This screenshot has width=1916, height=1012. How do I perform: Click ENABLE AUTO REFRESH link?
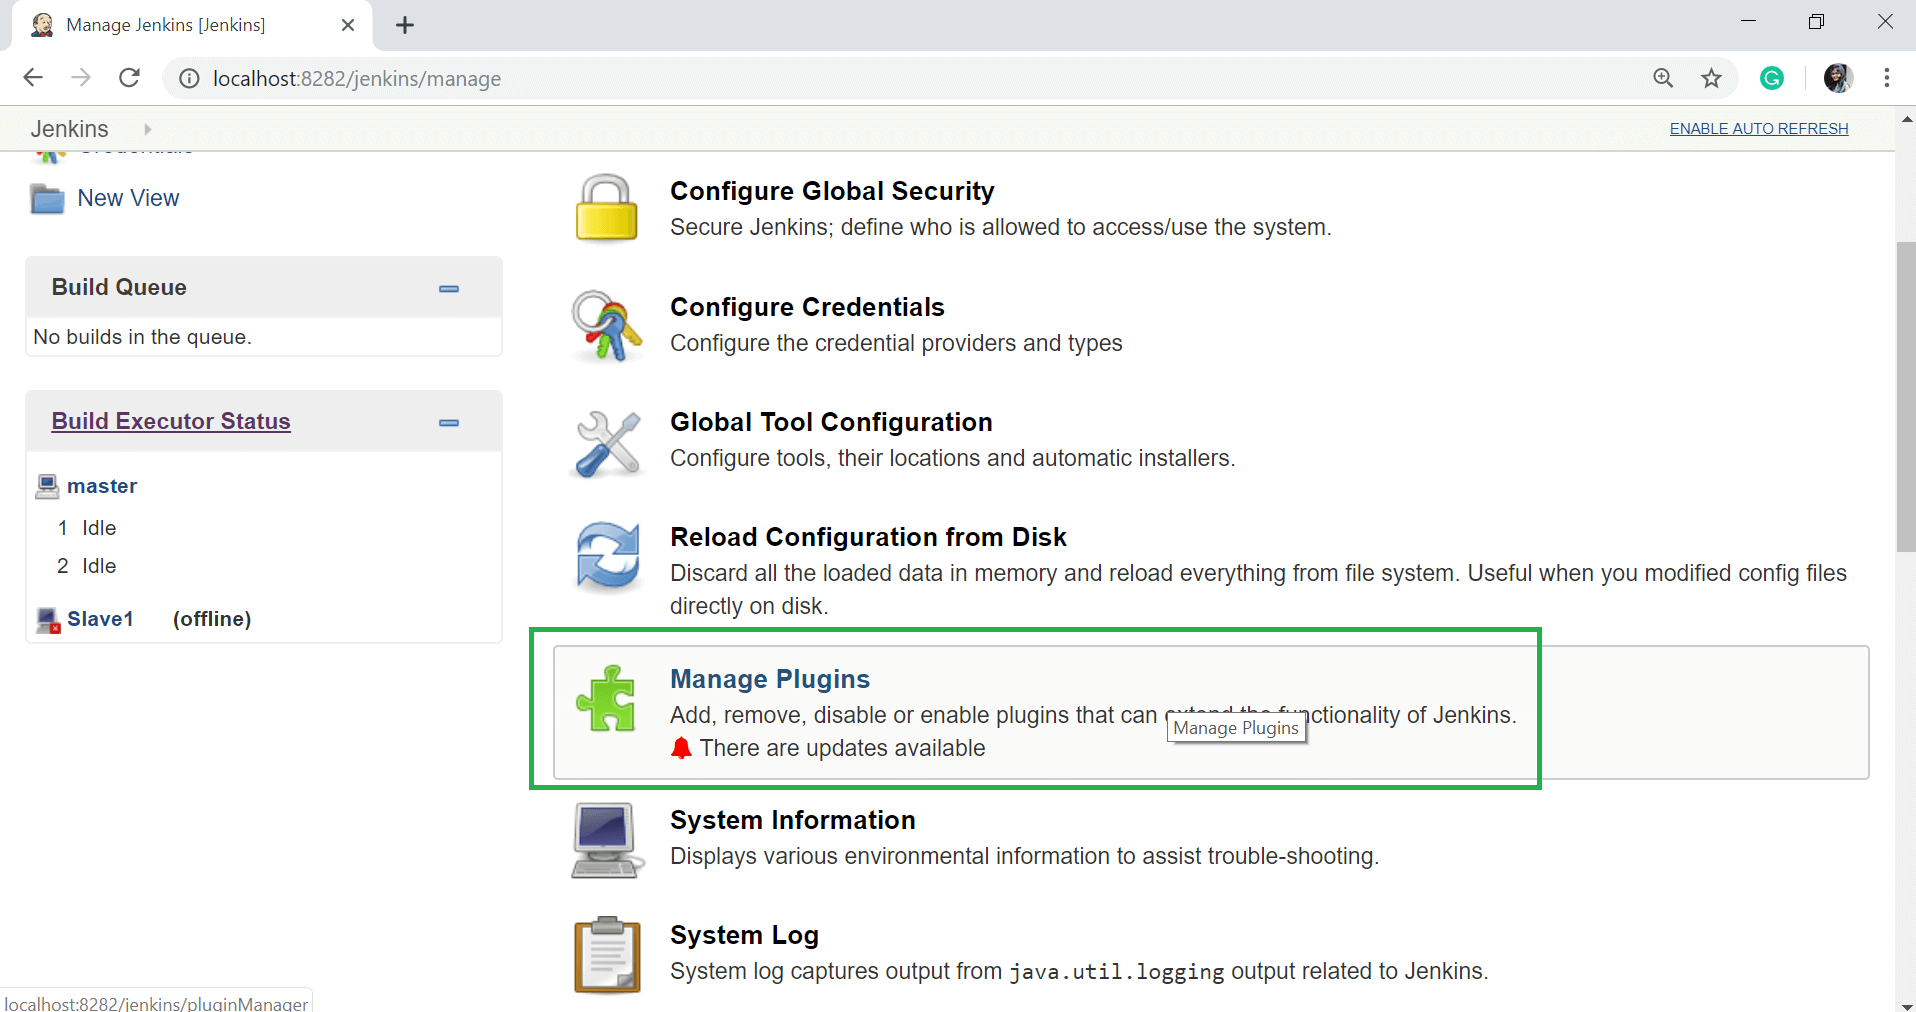(x=1759, y=128)
